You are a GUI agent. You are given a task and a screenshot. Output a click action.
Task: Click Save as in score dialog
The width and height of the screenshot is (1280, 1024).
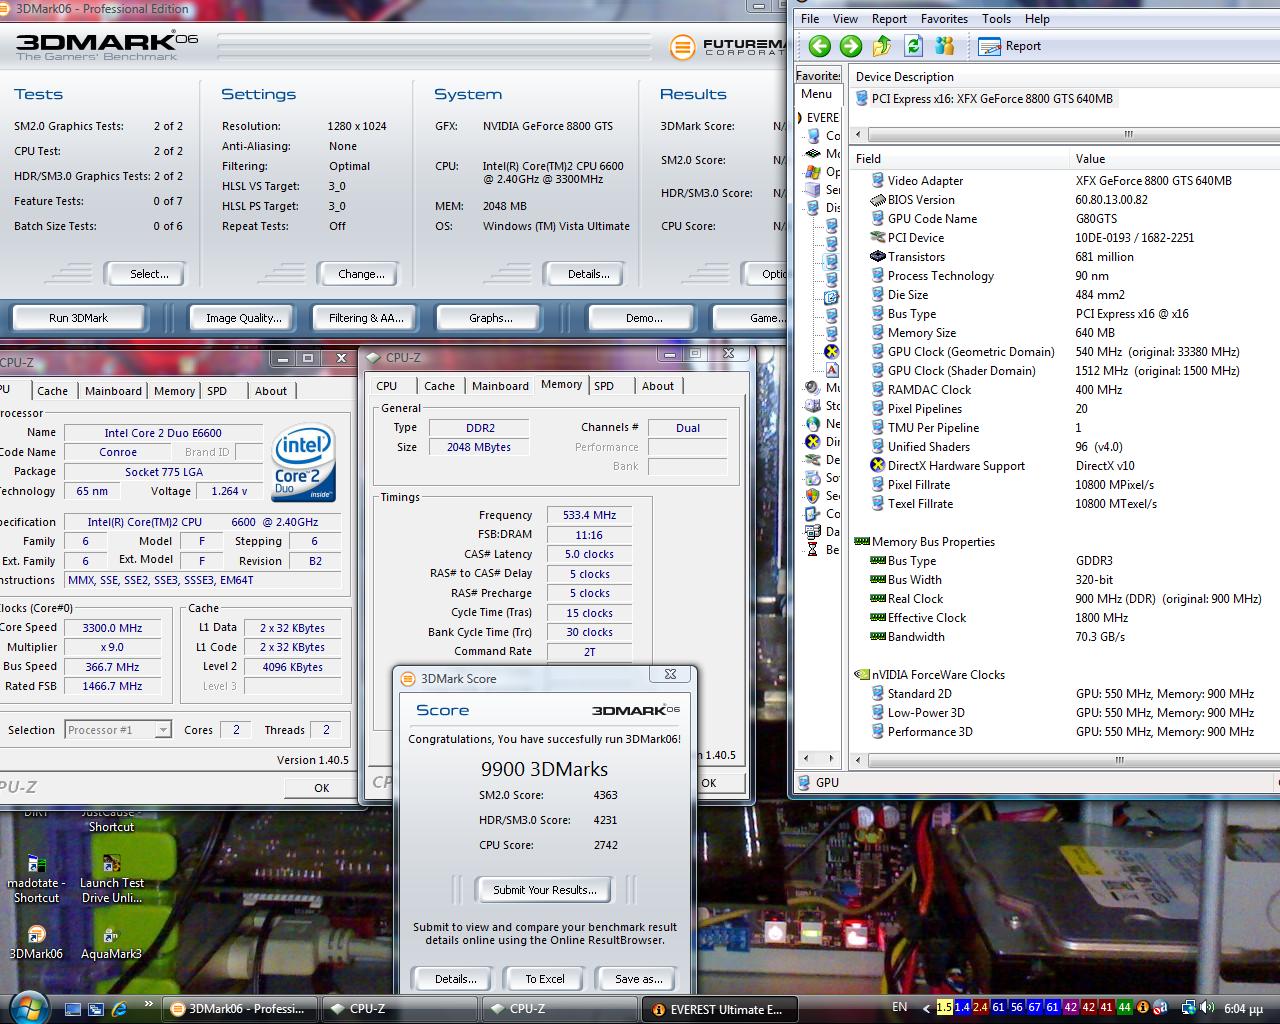click(x=638, y=979)
